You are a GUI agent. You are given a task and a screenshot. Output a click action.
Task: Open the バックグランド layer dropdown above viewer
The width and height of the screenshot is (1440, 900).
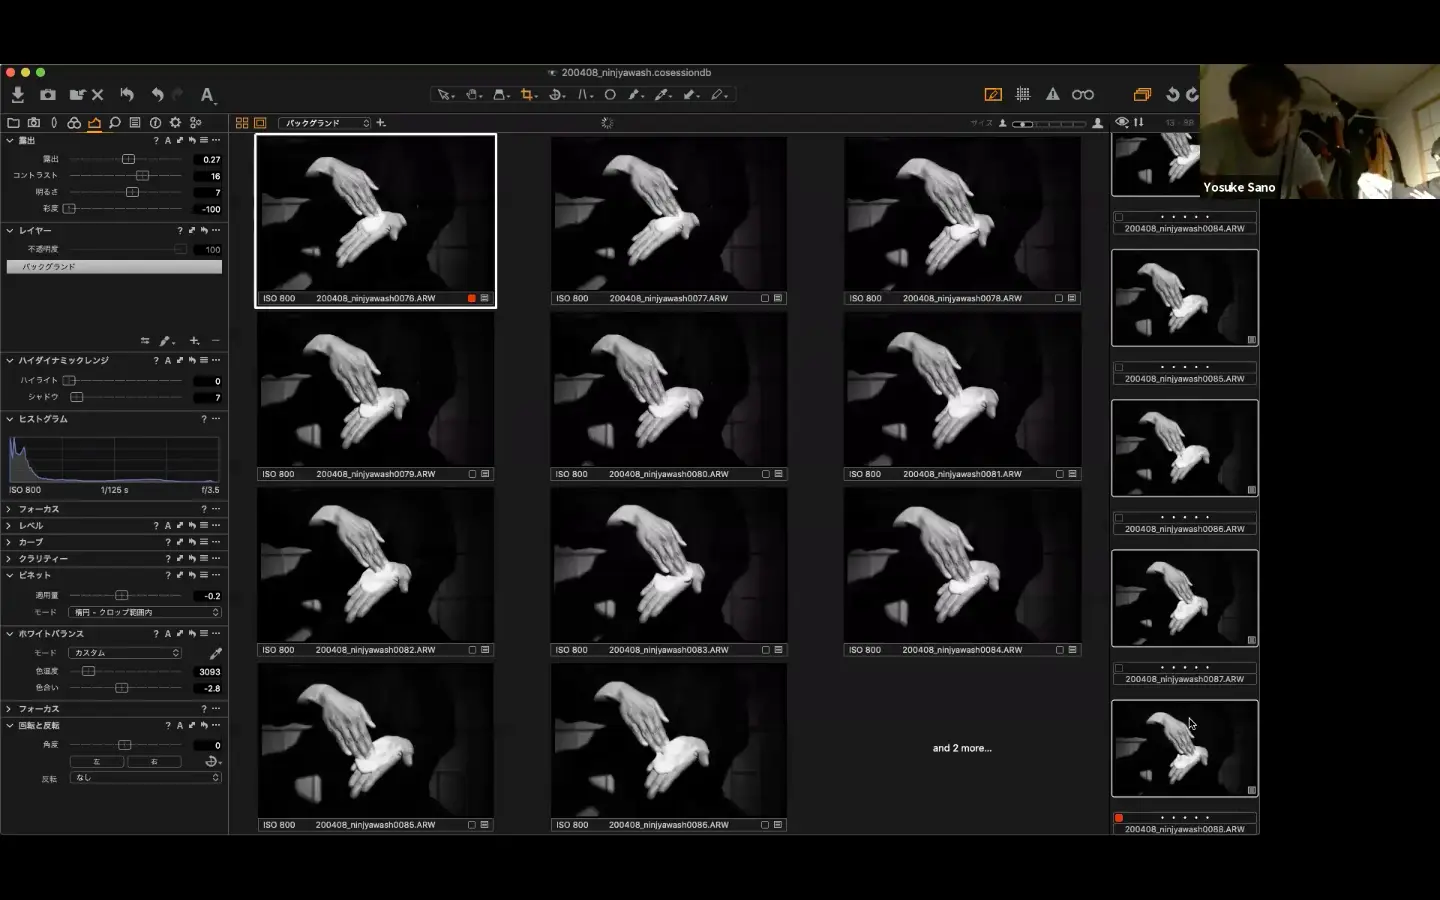(x=325, y=123)
